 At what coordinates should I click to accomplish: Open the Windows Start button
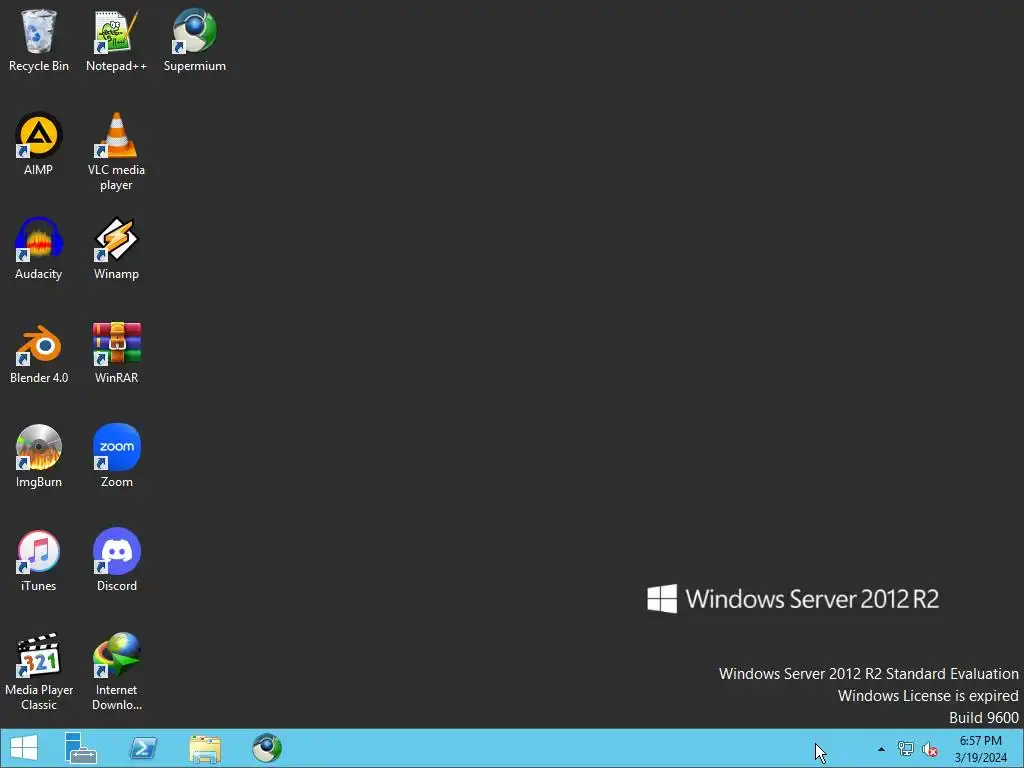click(x=24, y=748)
